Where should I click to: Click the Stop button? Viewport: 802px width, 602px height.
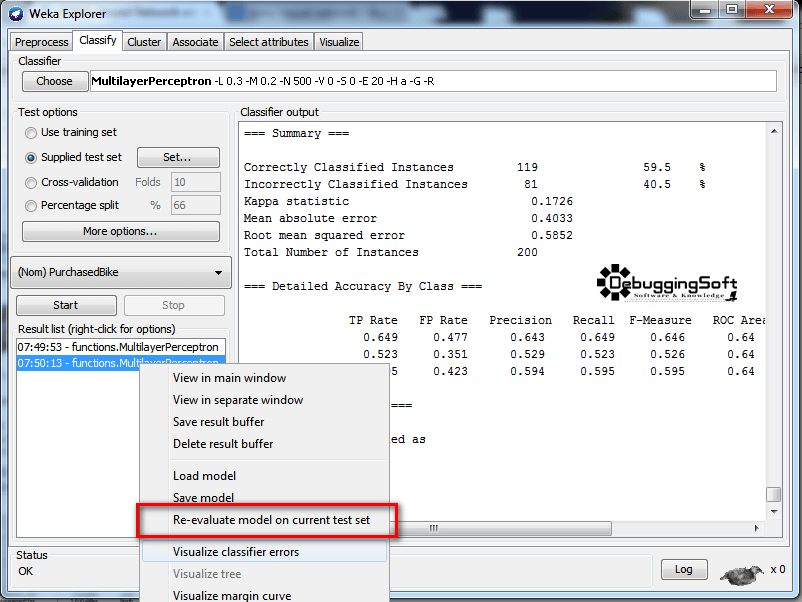[x=174, y=305]
